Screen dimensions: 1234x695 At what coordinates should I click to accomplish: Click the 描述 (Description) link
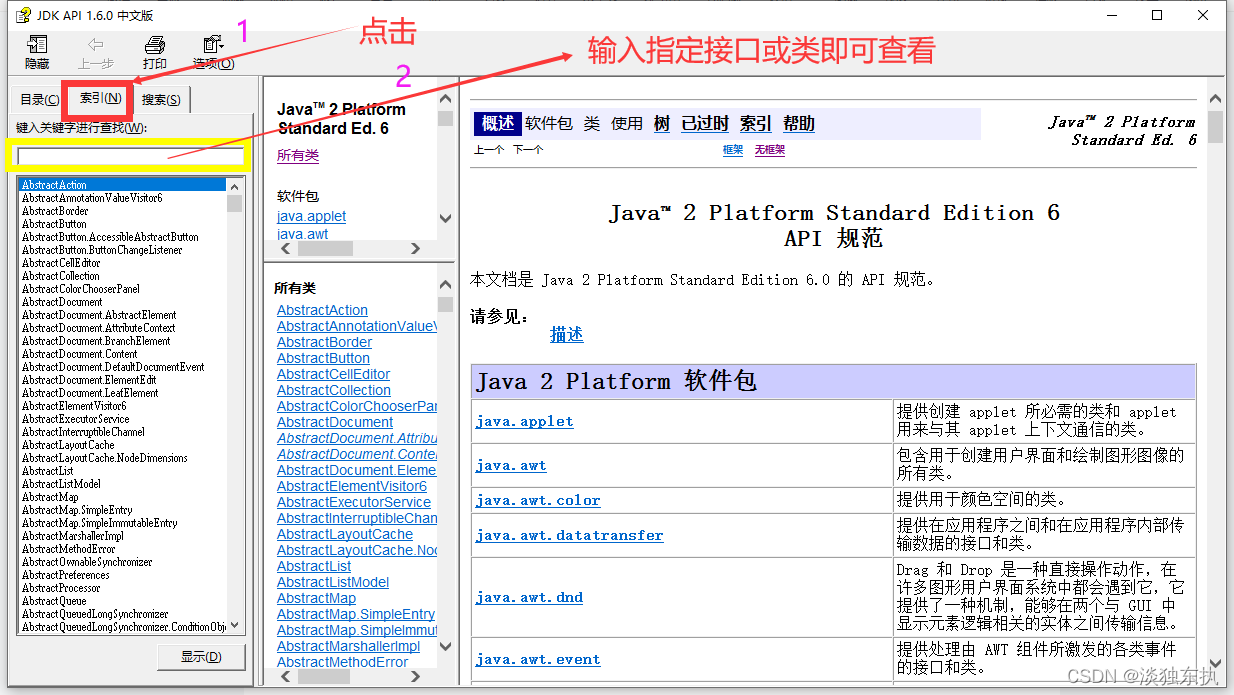[566, 334]
